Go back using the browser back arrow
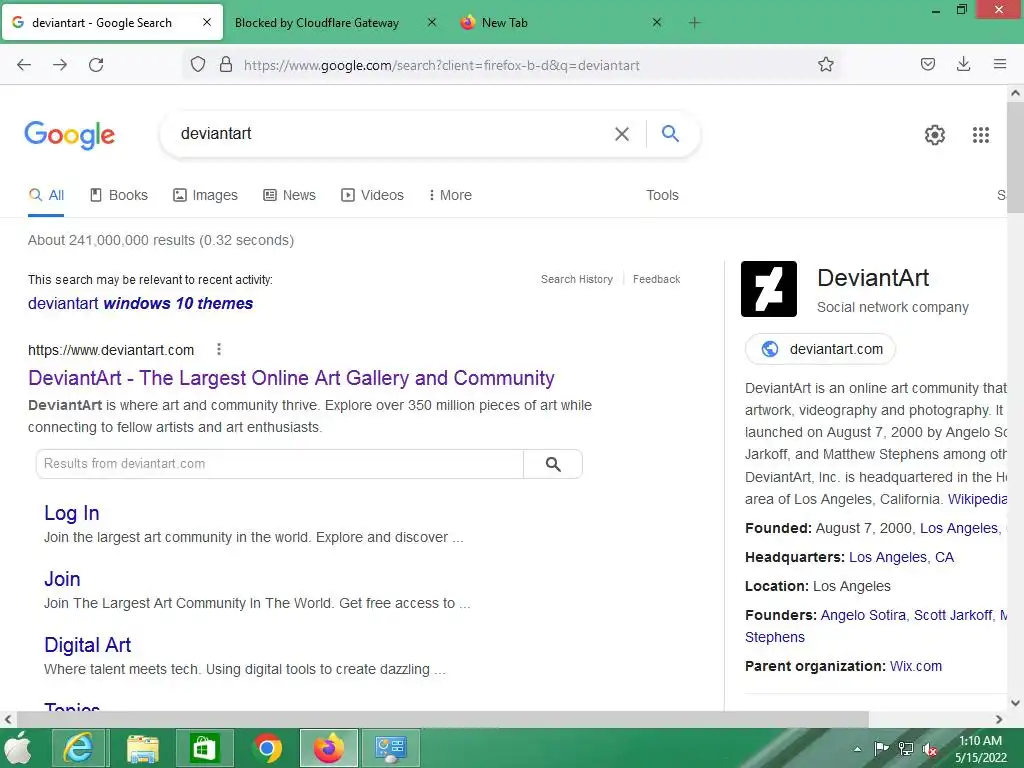 (x=24, y=65)
